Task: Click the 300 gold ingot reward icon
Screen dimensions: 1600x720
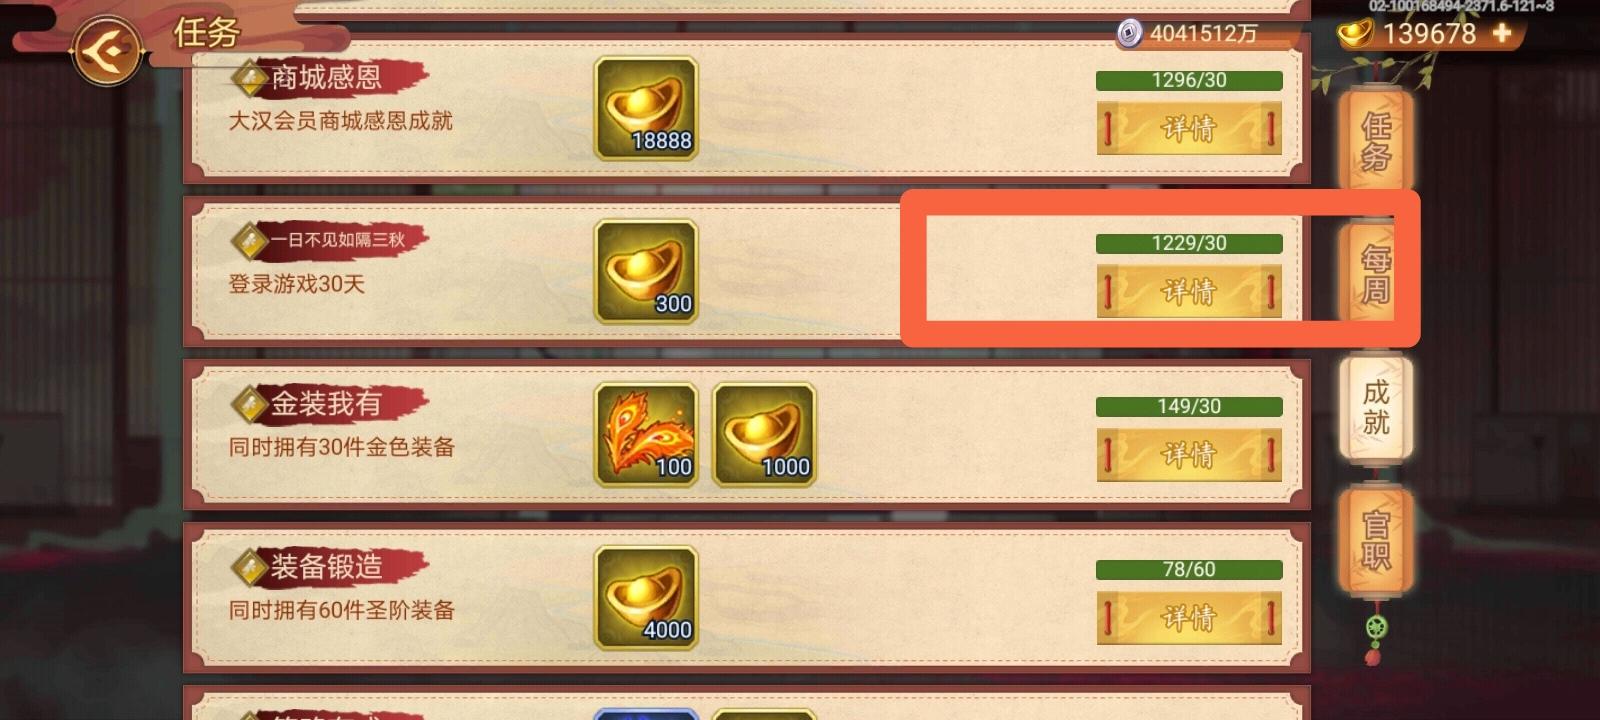Action: pyautogui.click(x=646, y=272)
